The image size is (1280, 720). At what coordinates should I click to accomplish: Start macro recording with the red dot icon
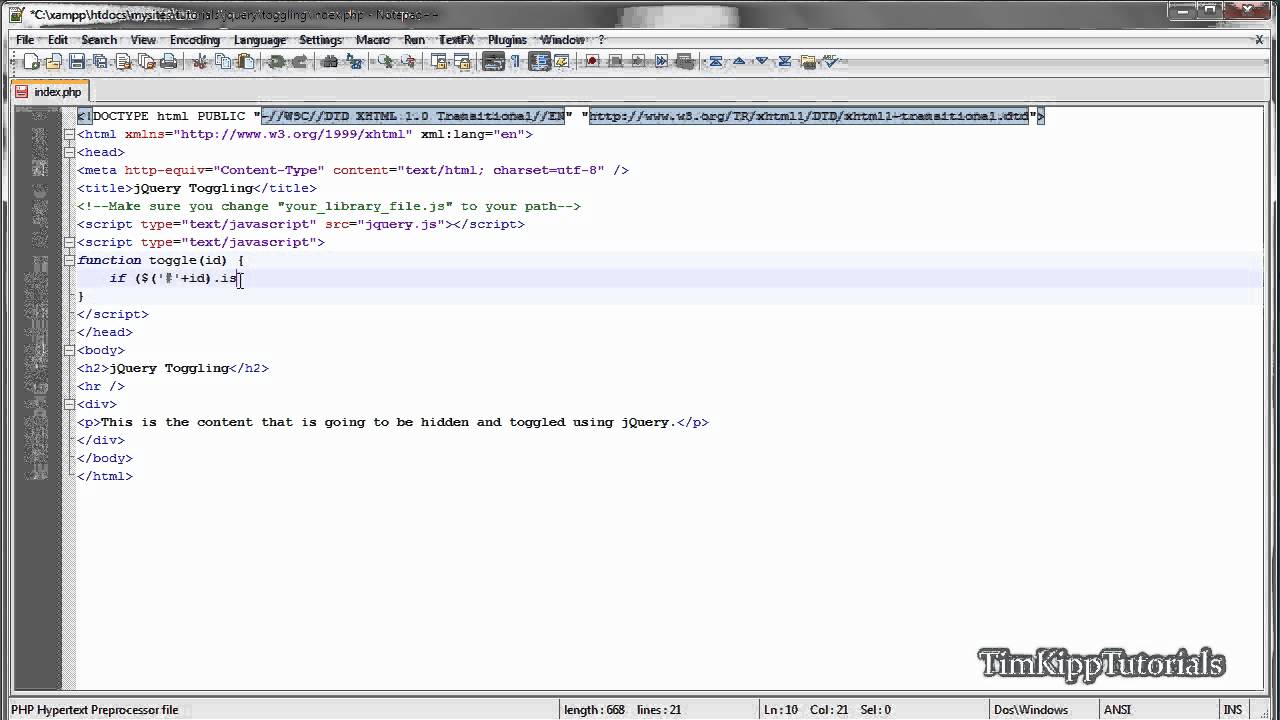tap(592, 62)
